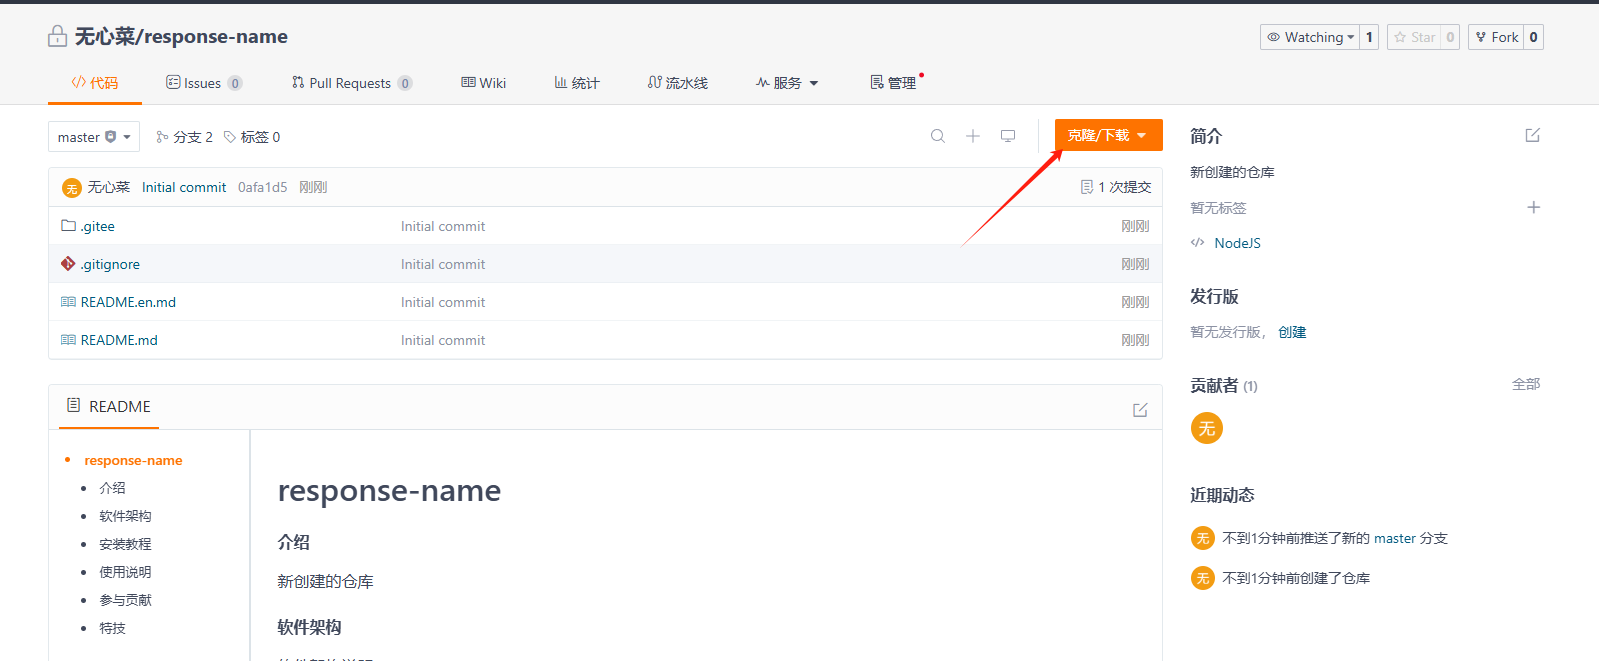This screenshot has width=1599, height=661.
Task: Click the avatar next to 推送了新的 master 分支
Action: click(1203, 538)
